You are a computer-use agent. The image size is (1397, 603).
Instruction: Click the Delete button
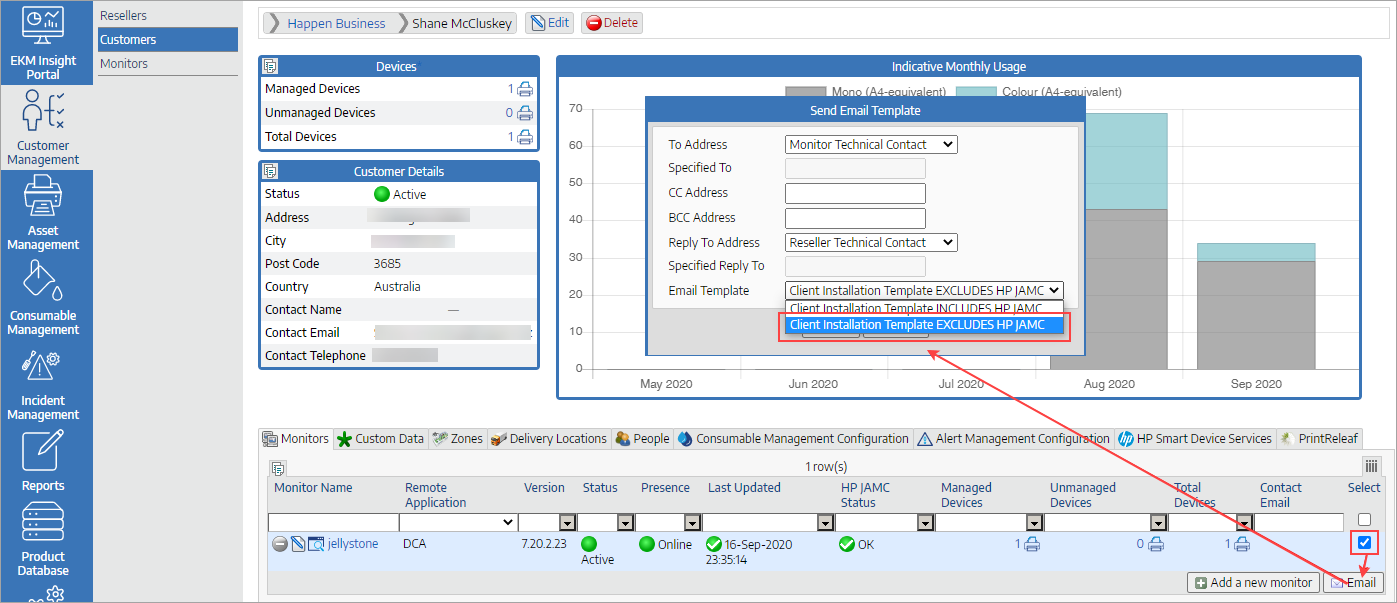[x=611, y=23]
